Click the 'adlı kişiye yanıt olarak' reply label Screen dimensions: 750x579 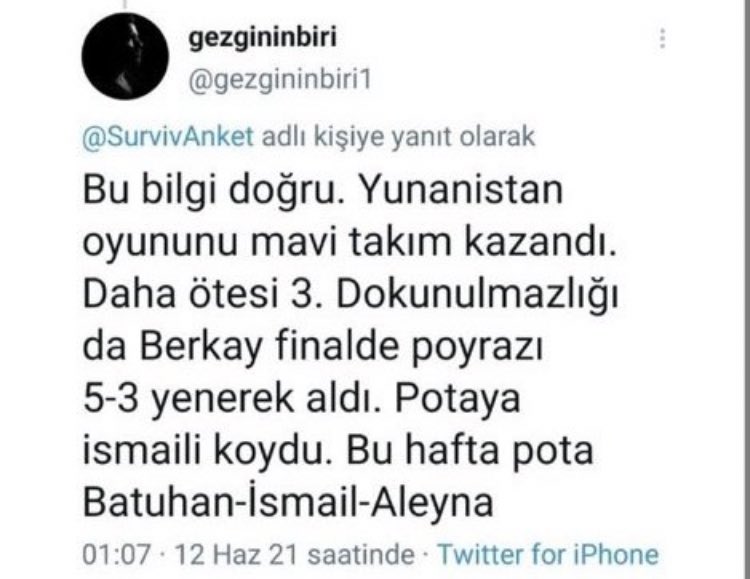pos(398,137)
